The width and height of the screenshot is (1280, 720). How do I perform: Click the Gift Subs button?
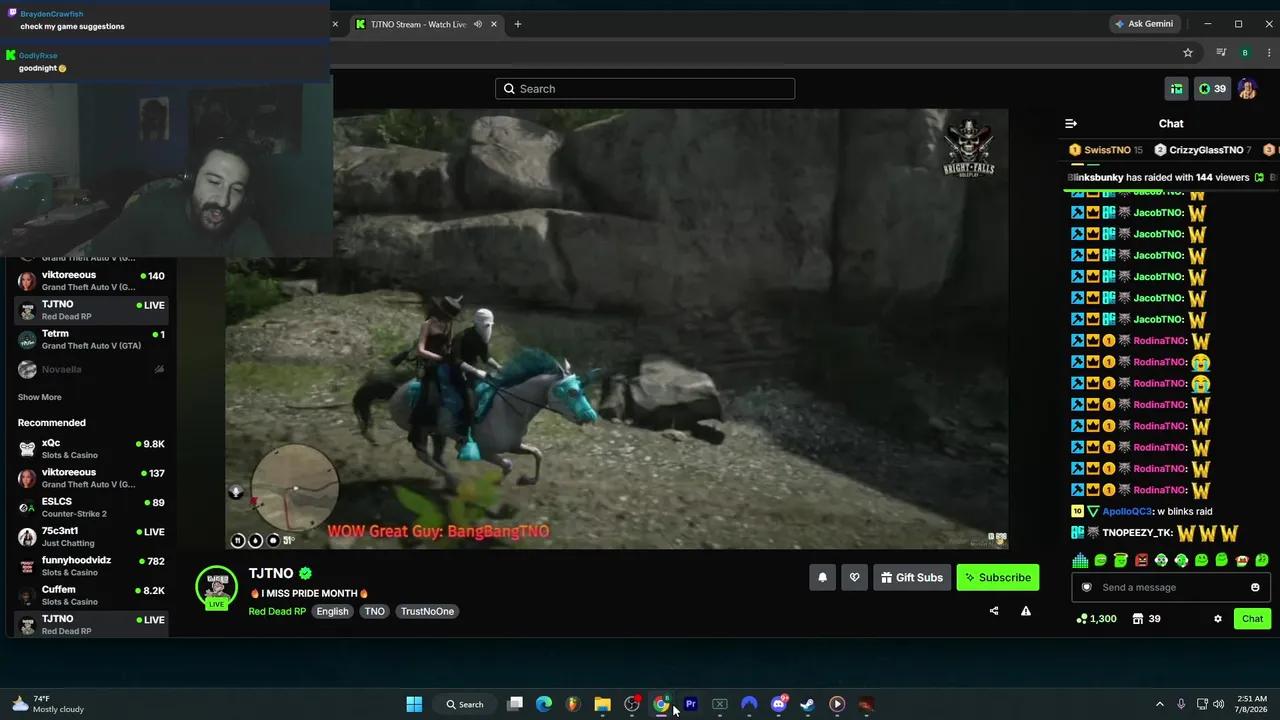tap(911, 577)
